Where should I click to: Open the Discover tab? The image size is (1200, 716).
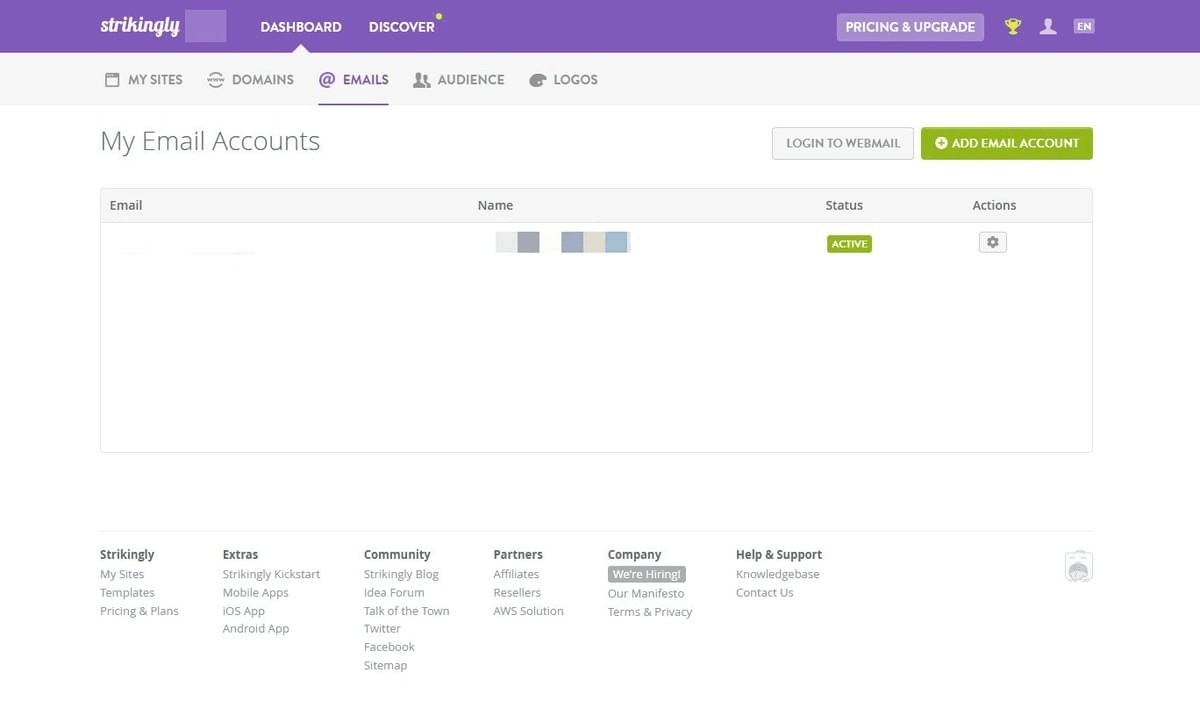point(402,27)
